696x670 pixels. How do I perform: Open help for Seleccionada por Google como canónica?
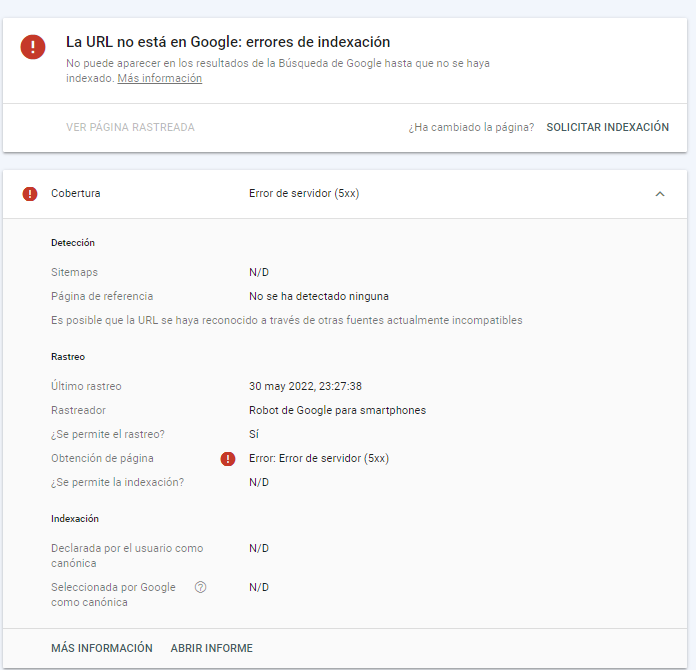pos(200,587)
